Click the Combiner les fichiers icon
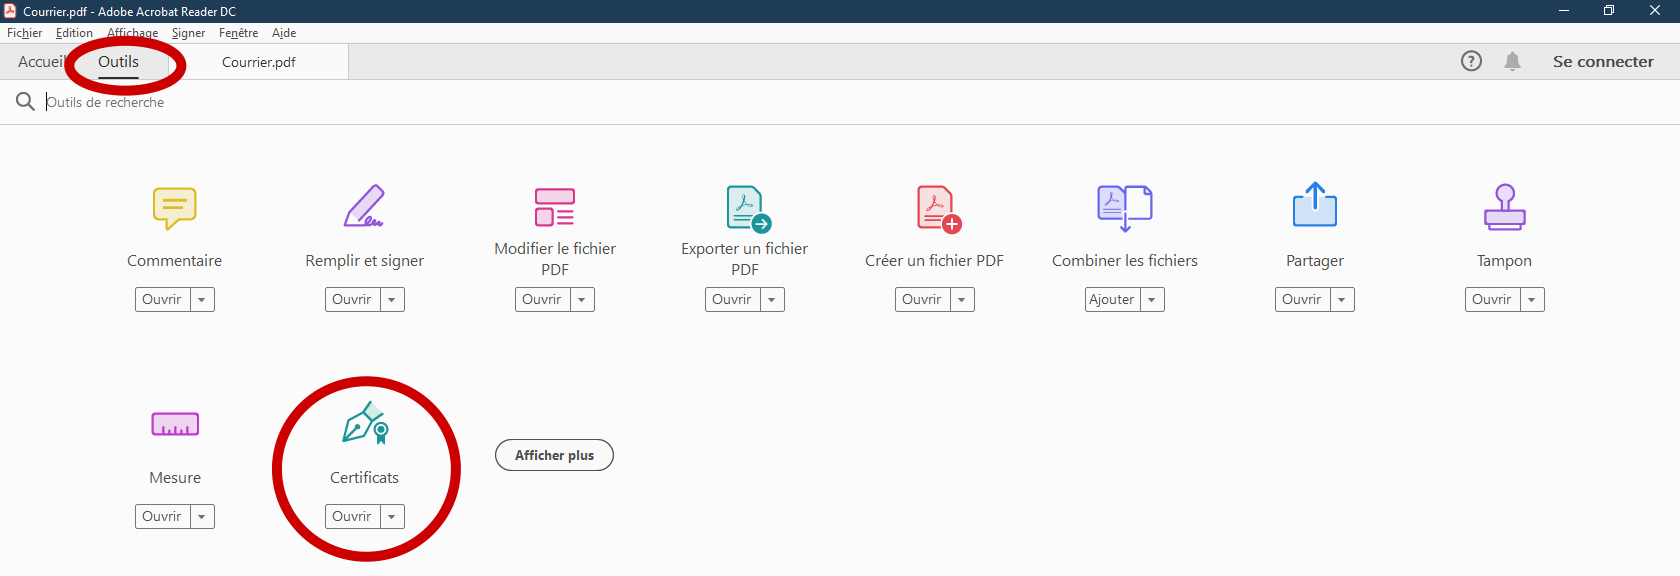The image size is (1680, 576). pyautogui.click(x=1124, y=207)
